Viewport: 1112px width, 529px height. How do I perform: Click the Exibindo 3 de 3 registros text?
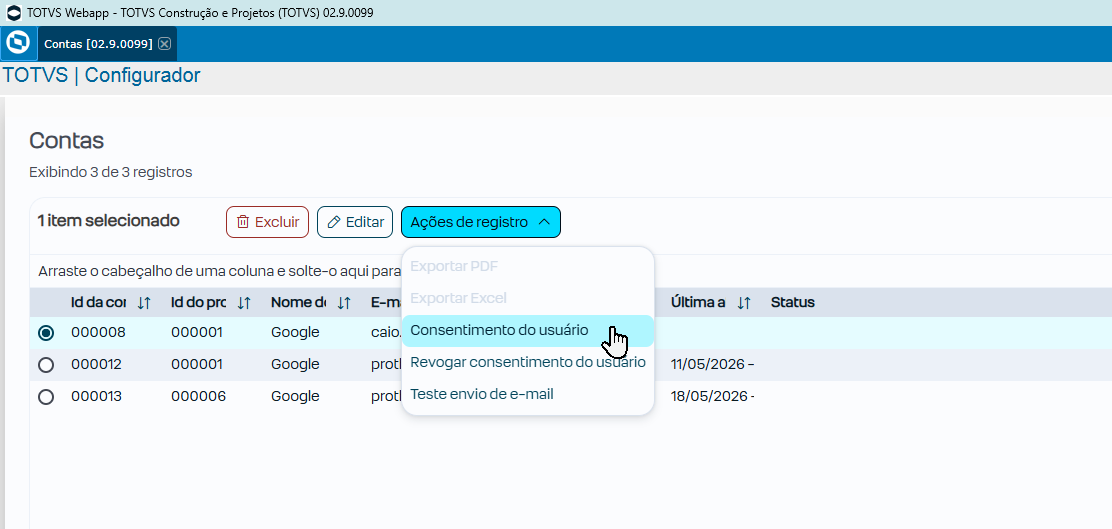click(111, 172)
